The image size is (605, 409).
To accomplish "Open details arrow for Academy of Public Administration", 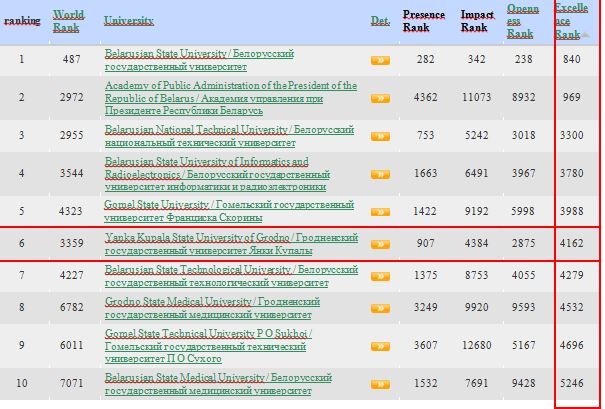I will tap(380, 98).
